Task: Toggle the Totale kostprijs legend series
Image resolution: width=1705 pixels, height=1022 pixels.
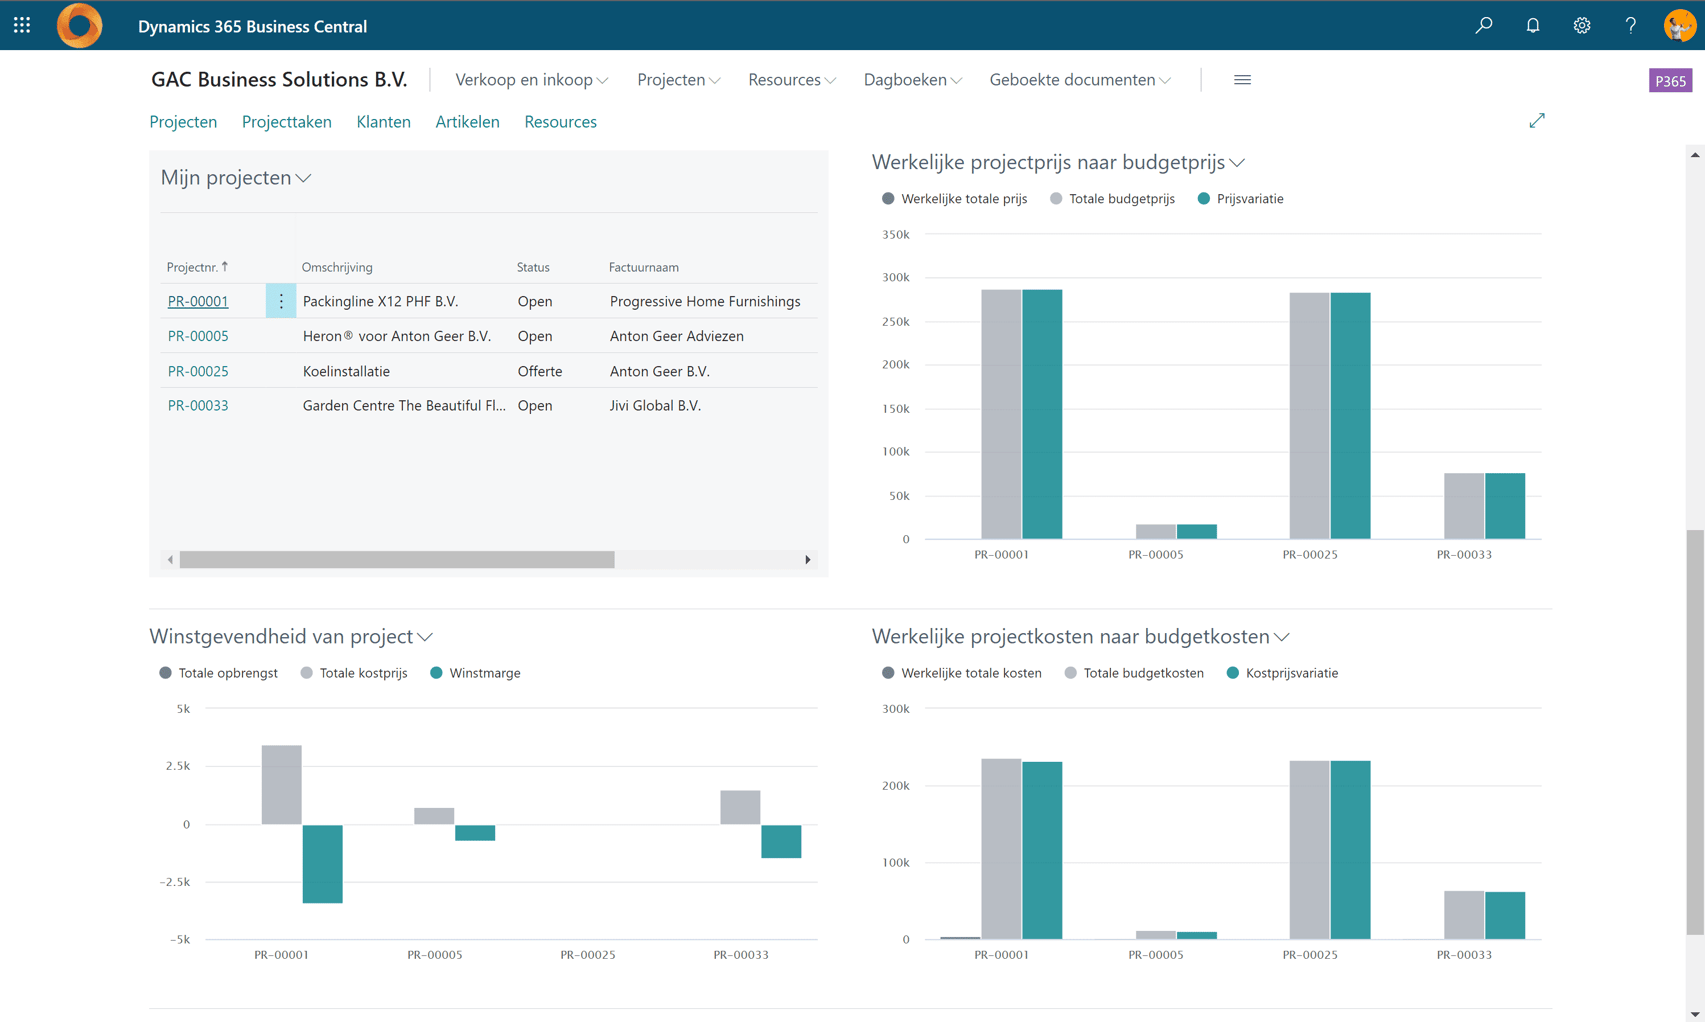Action: tap(354, 673)
